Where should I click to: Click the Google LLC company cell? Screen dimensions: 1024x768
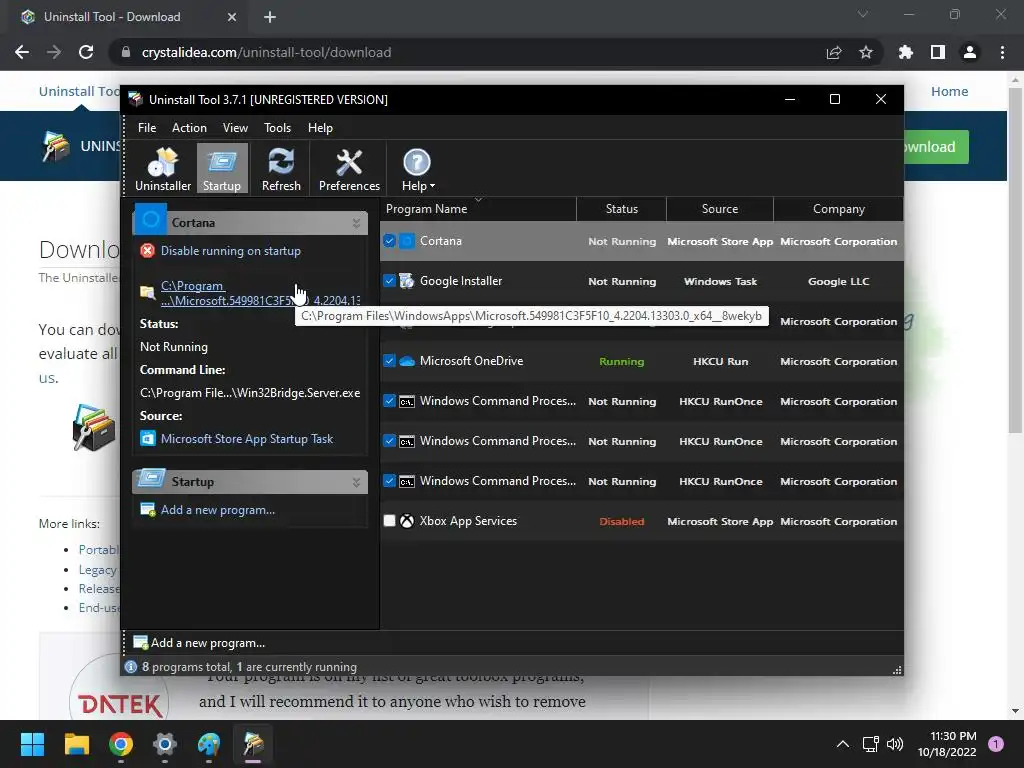click(x=839, y=281)
